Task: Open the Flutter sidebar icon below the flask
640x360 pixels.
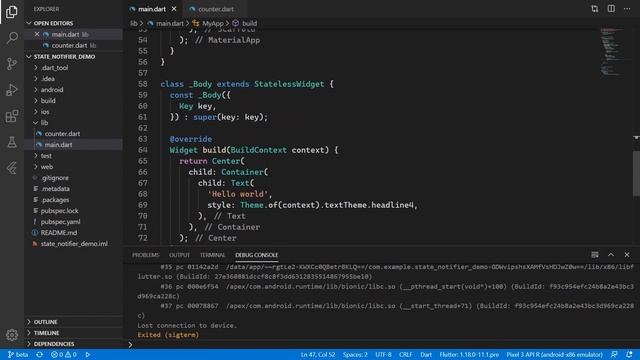Action: [x=12, y=168]
